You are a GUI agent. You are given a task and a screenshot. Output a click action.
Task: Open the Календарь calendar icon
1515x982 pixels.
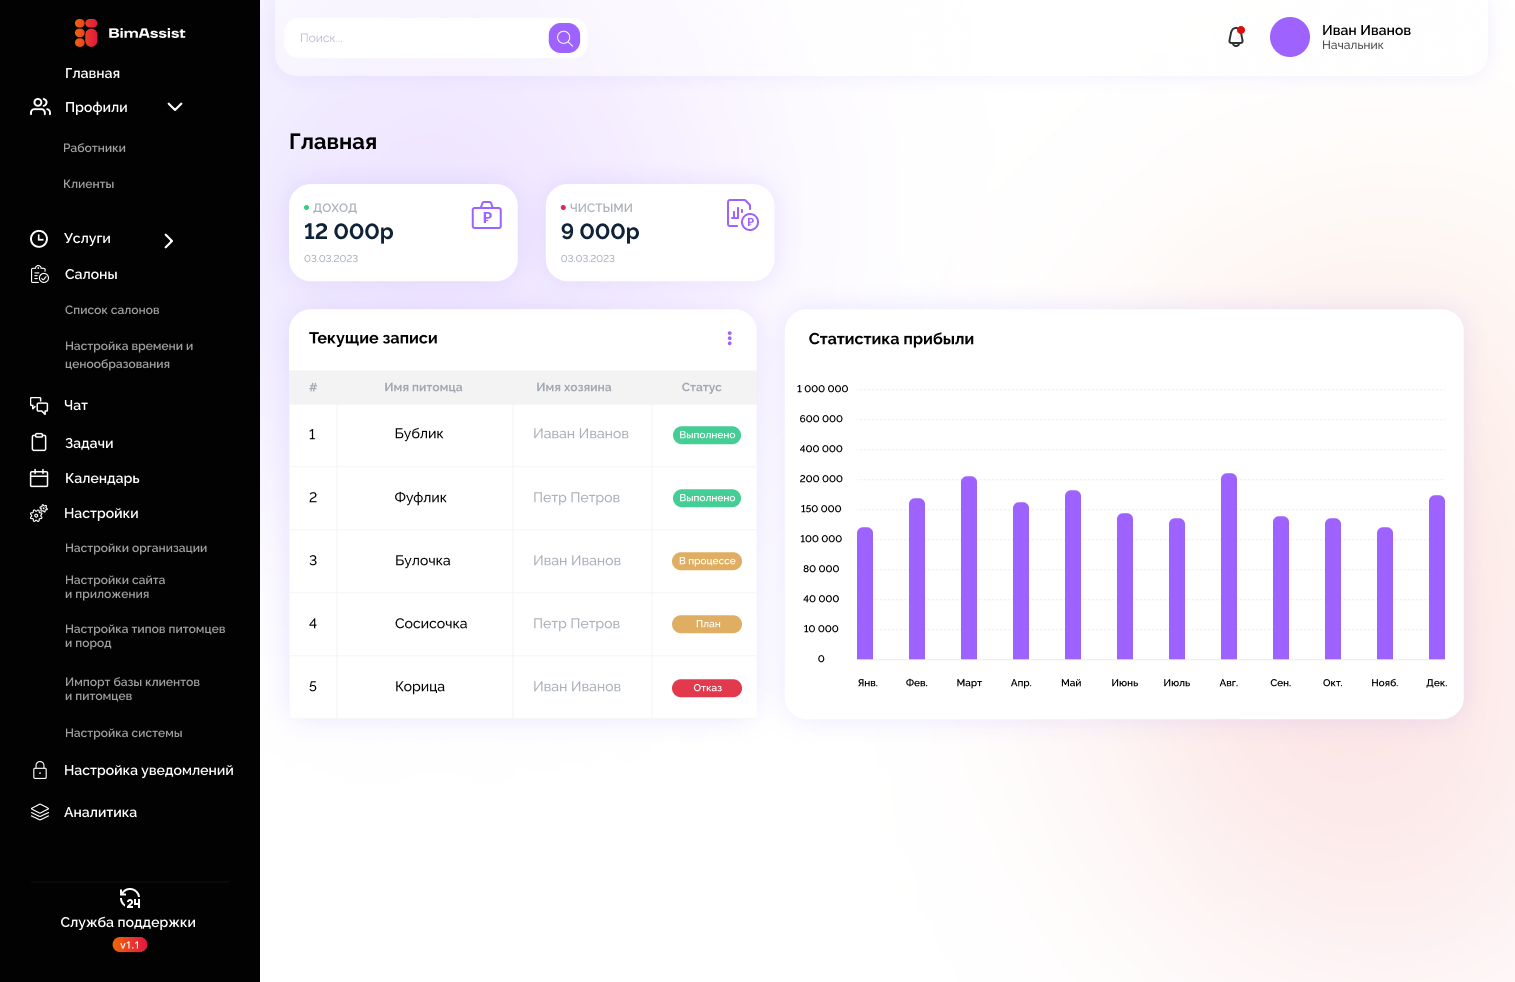tap(39, 478)
